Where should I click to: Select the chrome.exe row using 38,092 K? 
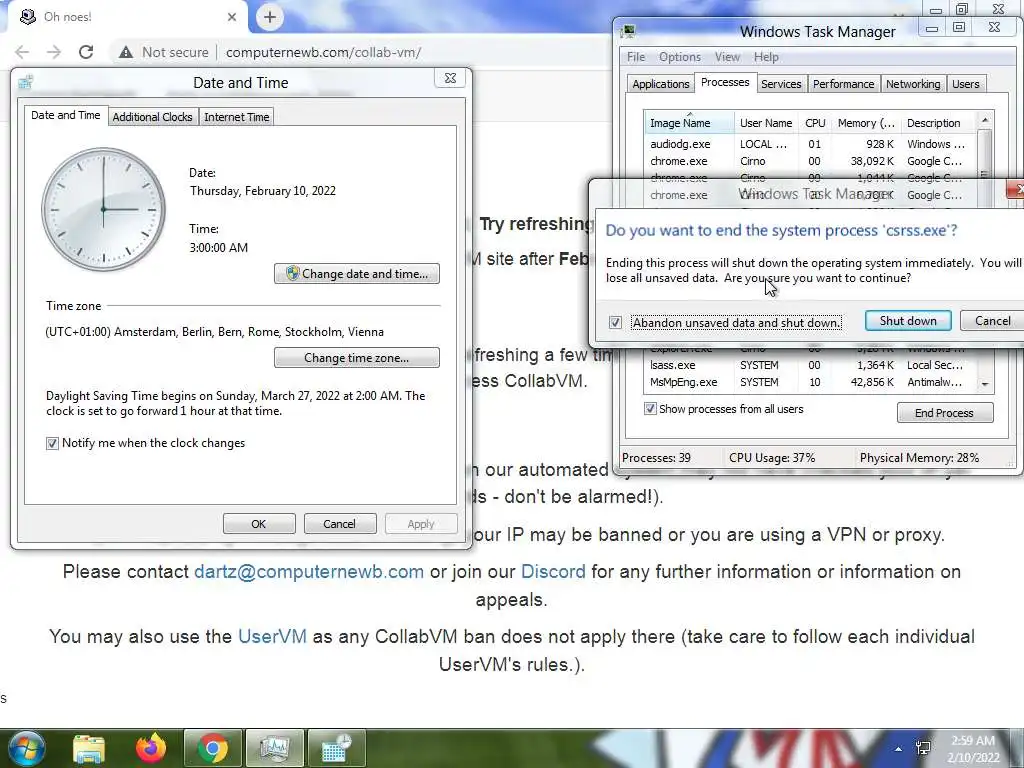(x=810, y=161)
